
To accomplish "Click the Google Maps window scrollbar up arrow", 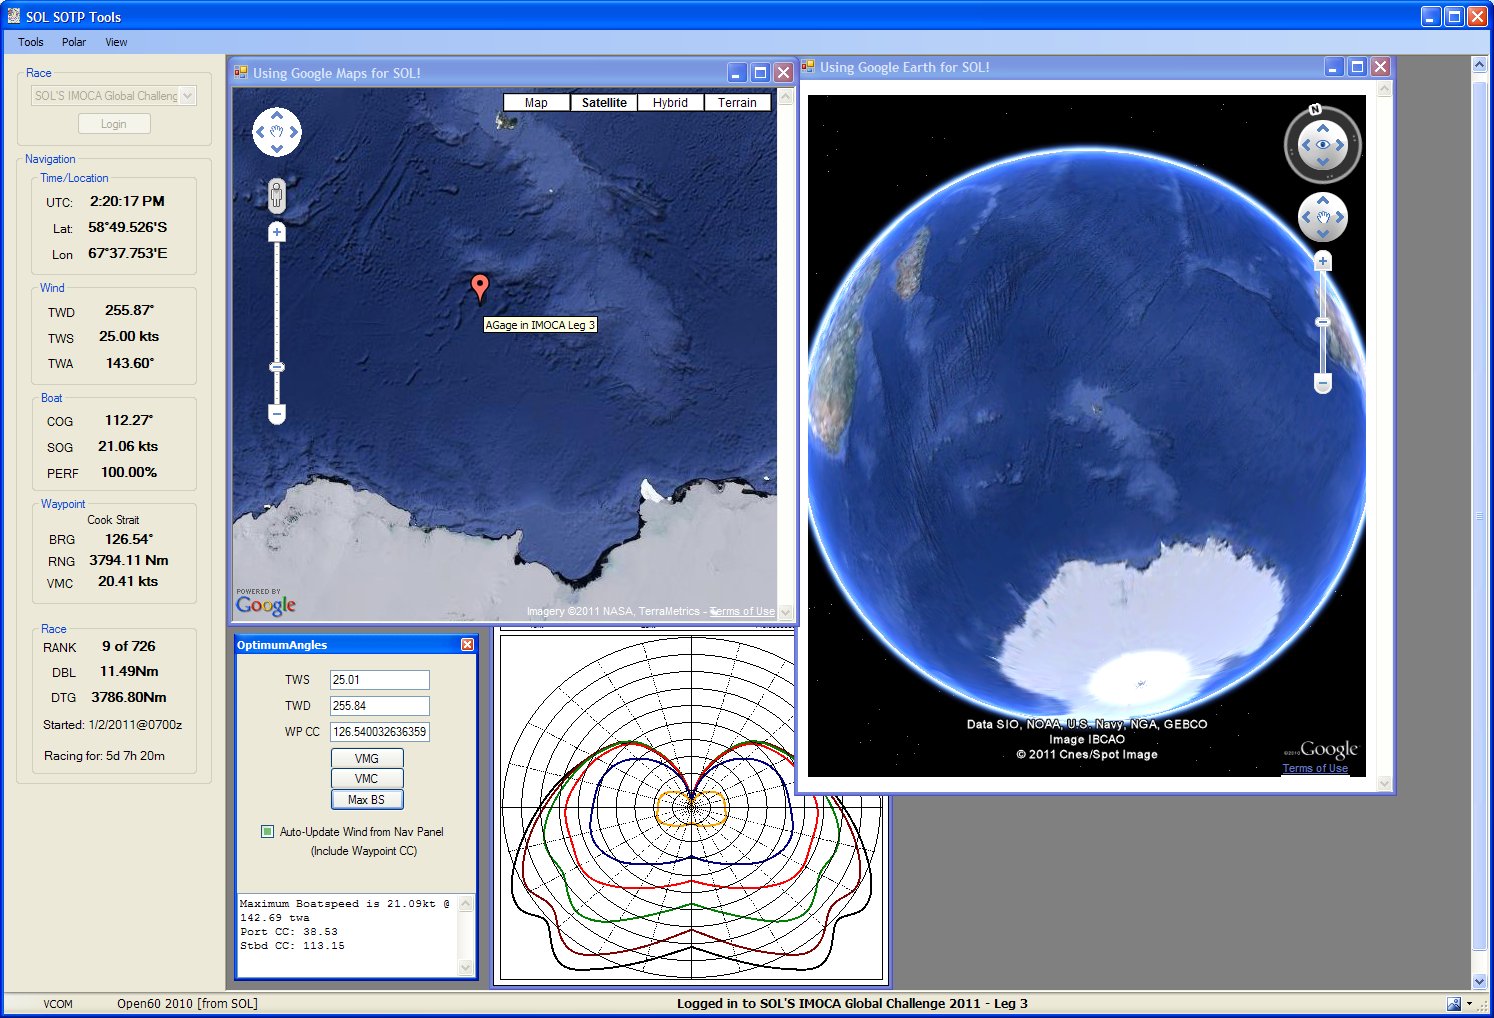I will [785, 97].
